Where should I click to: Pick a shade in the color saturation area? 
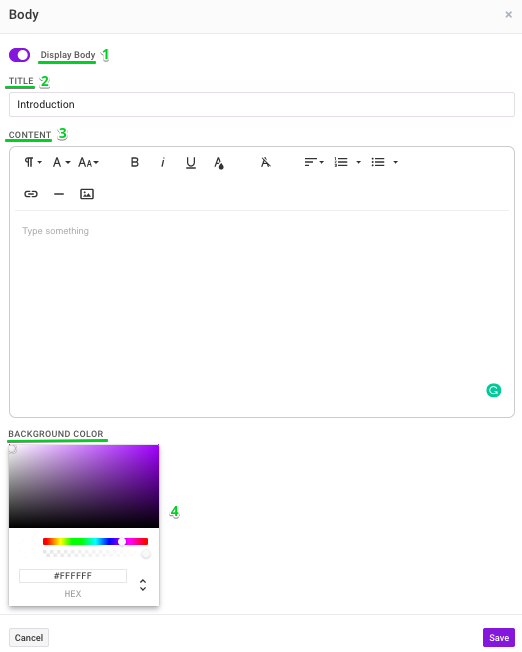(x=84, y=486)
